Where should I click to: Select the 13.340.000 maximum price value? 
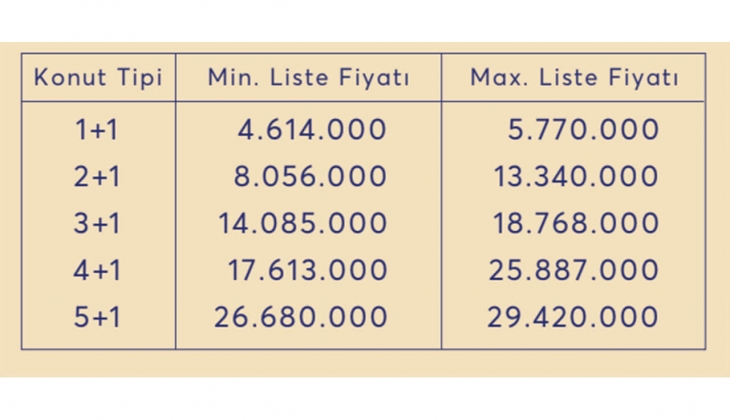click(576, 177)
